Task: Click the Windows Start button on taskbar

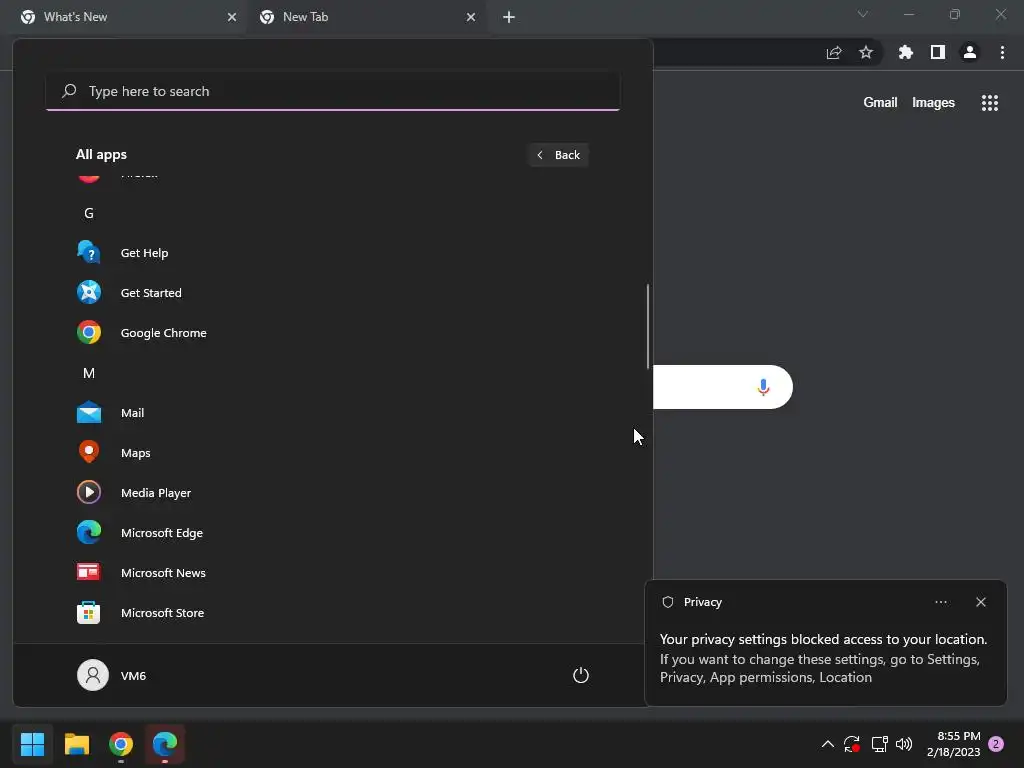Action: coord(32,744)
